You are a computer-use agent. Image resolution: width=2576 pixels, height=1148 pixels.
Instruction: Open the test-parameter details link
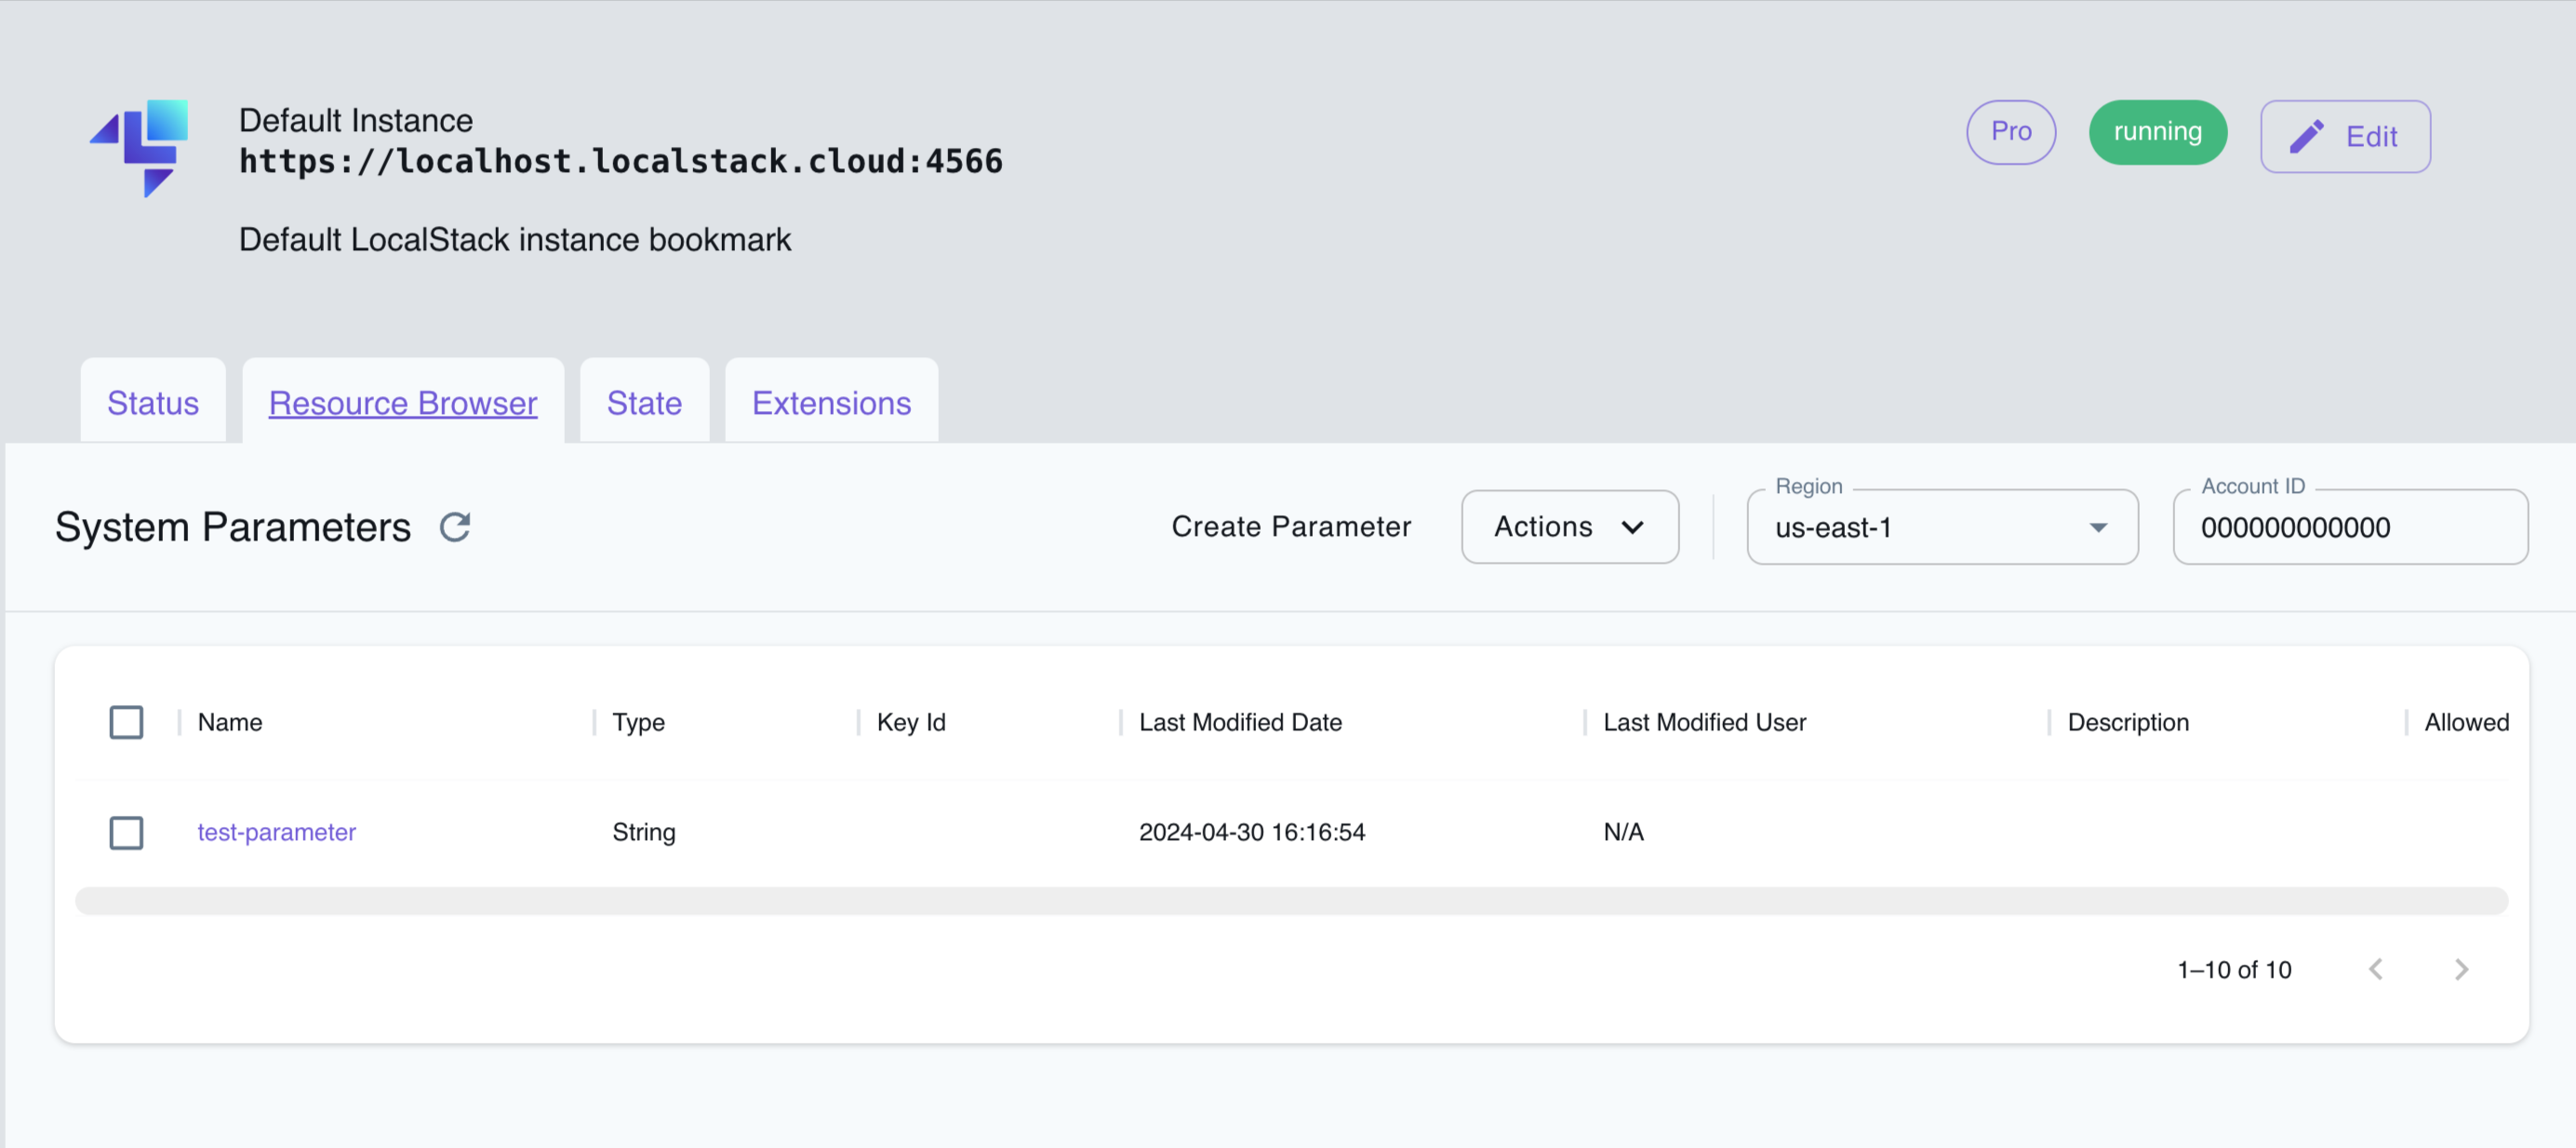276,832
